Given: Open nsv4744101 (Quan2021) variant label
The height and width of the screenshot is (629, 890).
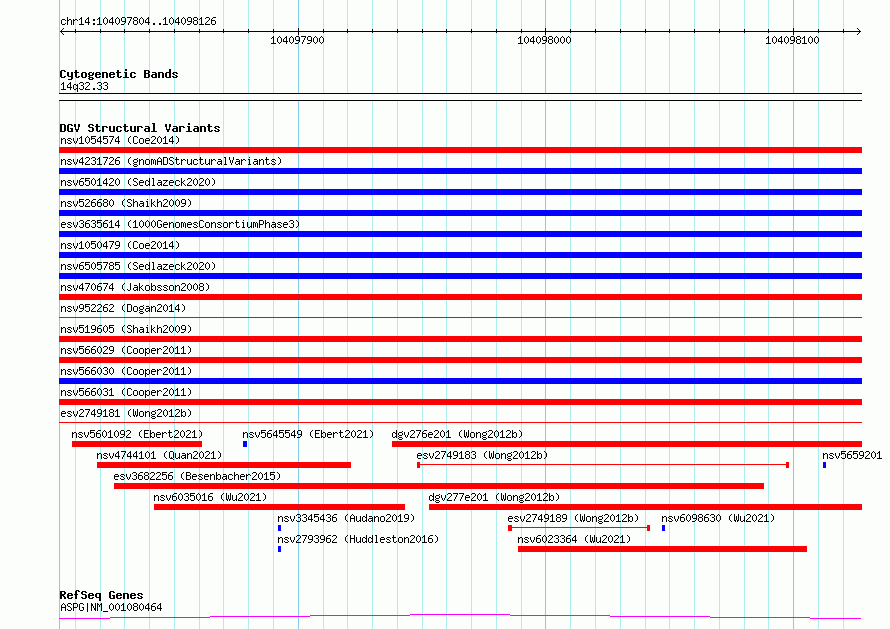Looking at the screenshot, I should 159,455.
